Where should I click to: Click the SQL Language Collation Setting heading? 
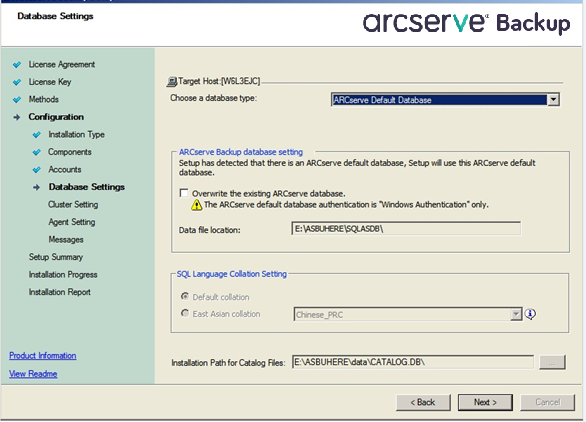pos(232,274)
